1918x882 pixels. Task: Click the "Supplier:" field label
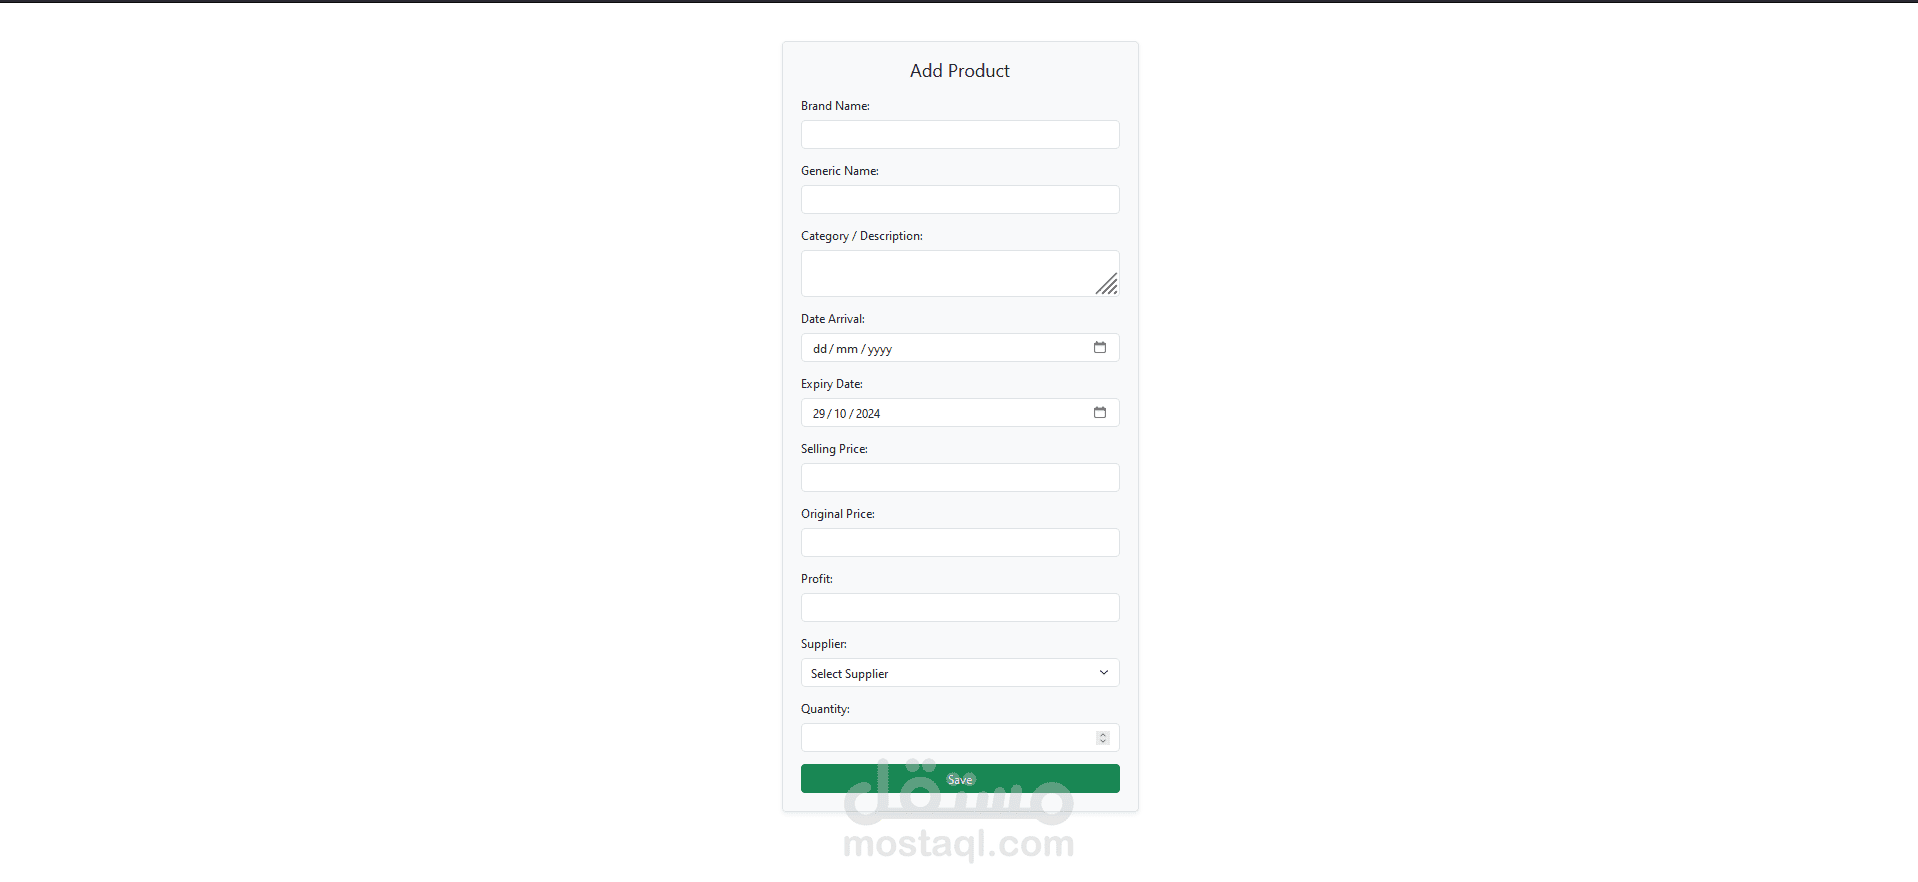tap(823, 644)
